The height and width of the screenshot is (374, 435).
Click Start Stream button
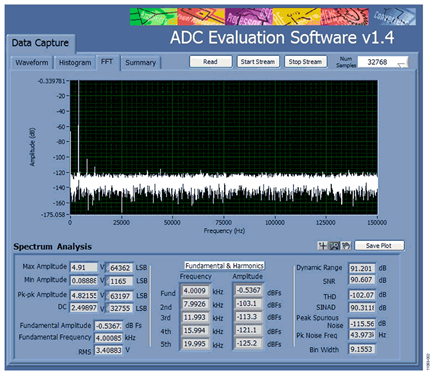(x=258, y=62)
